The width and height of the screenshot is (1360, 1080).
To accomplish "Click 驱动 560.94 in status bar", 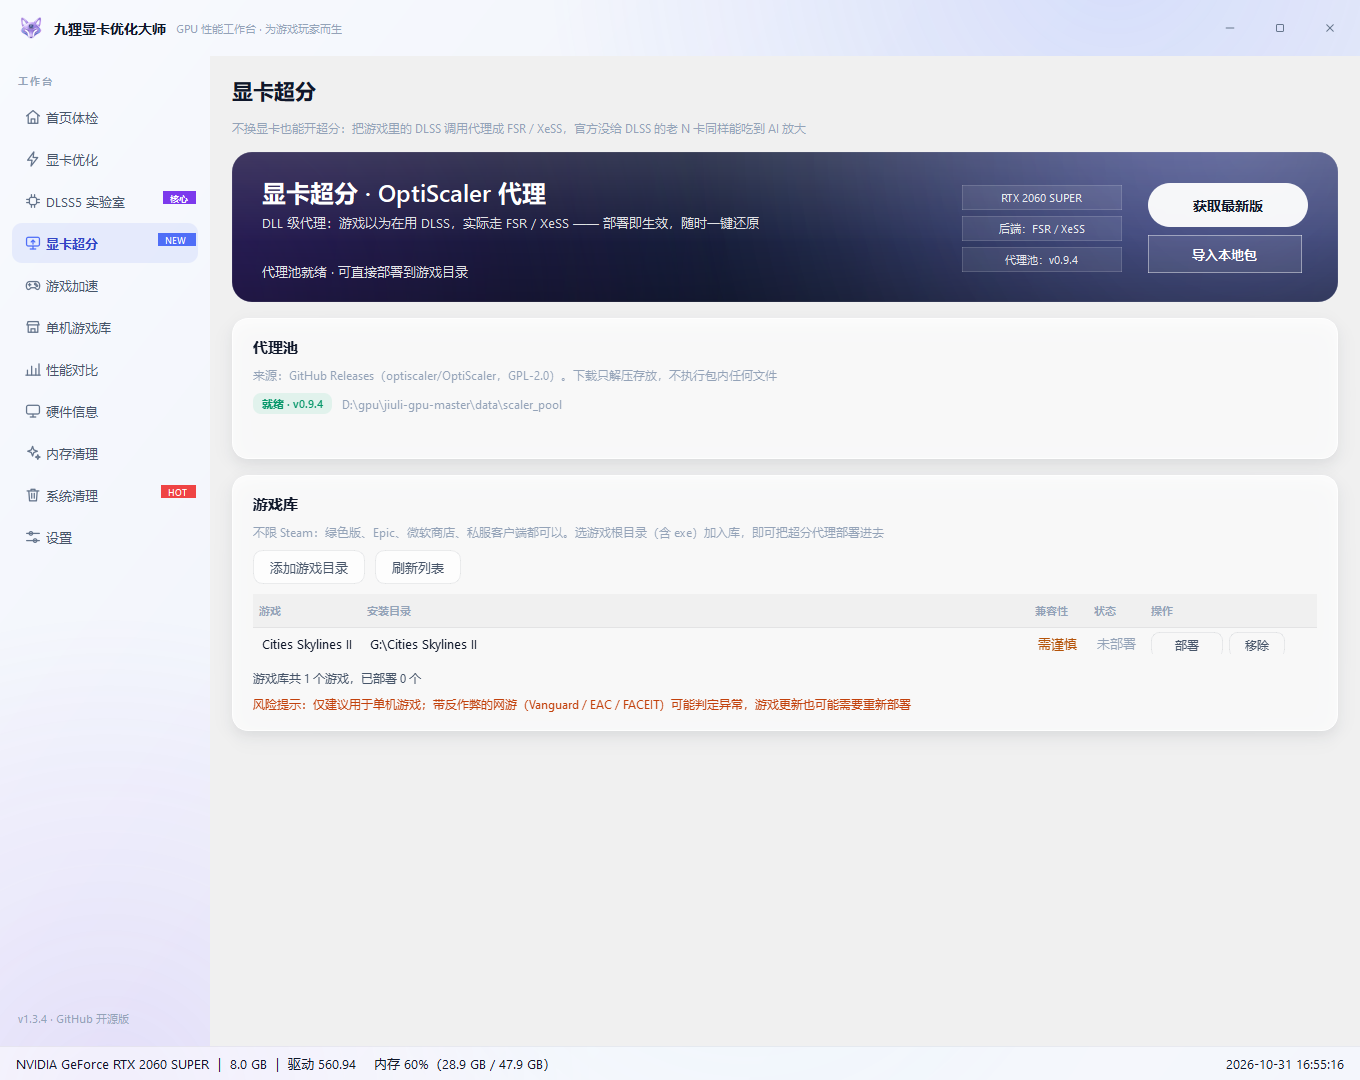I will pos(322,1064).
